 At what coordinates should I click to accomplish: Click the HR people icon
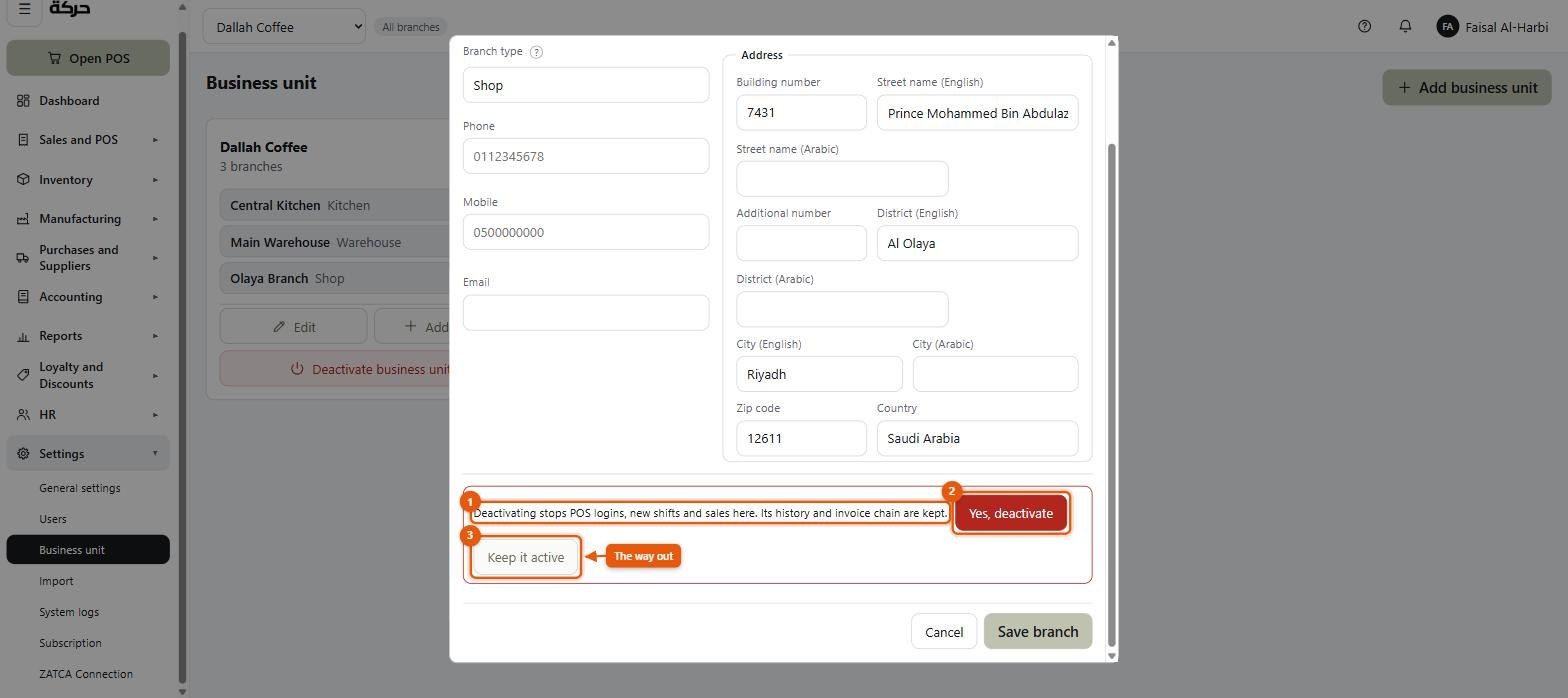23,414
